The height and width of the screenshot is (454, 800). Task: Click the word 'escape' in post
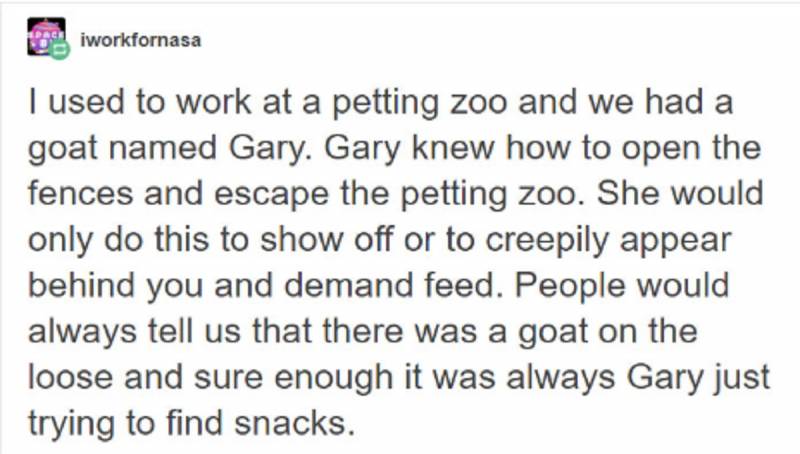[271, 195]
